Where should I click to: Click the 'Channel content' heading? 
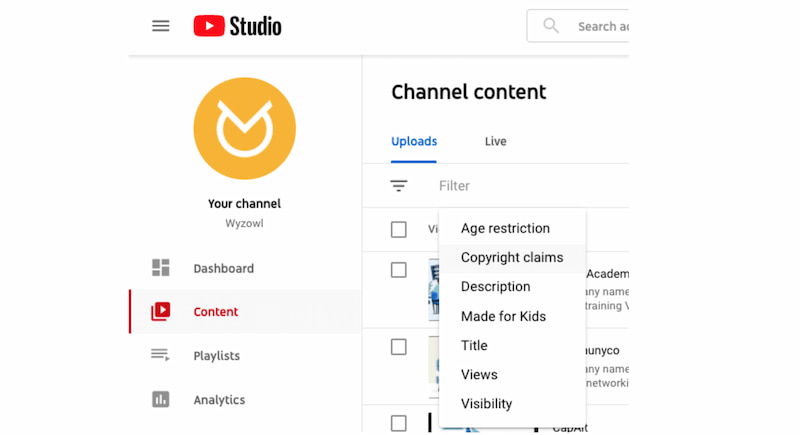point(468,92)
